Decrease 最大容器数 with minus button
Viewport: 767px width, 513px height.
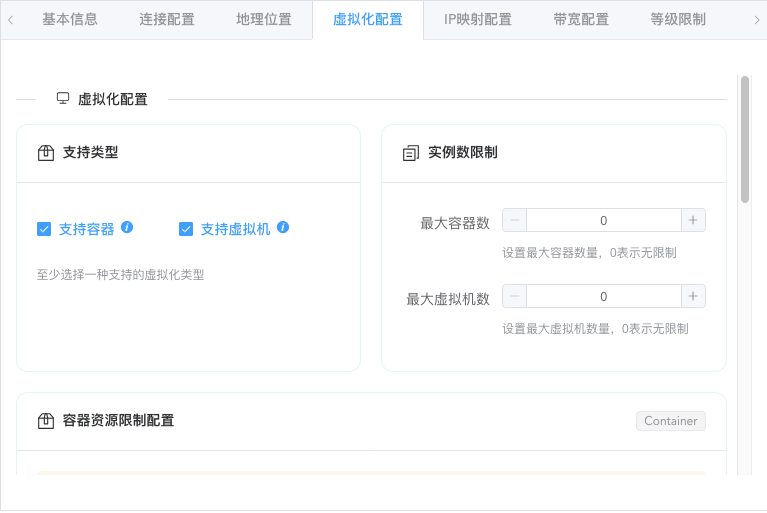tap(514, 220)
